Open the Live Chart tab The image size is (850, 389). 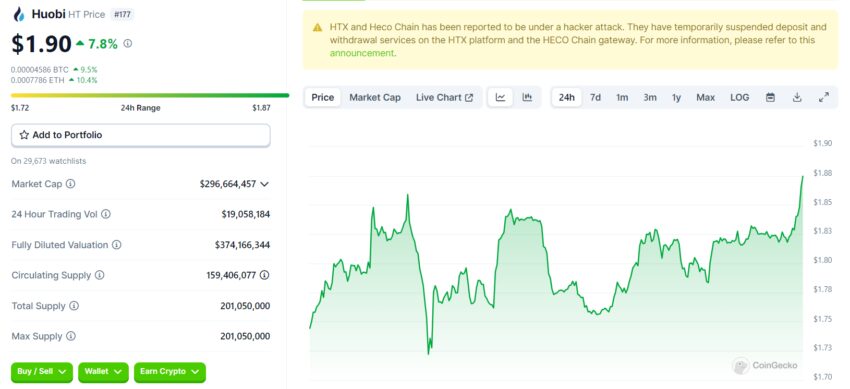click(x=445, y=98)
